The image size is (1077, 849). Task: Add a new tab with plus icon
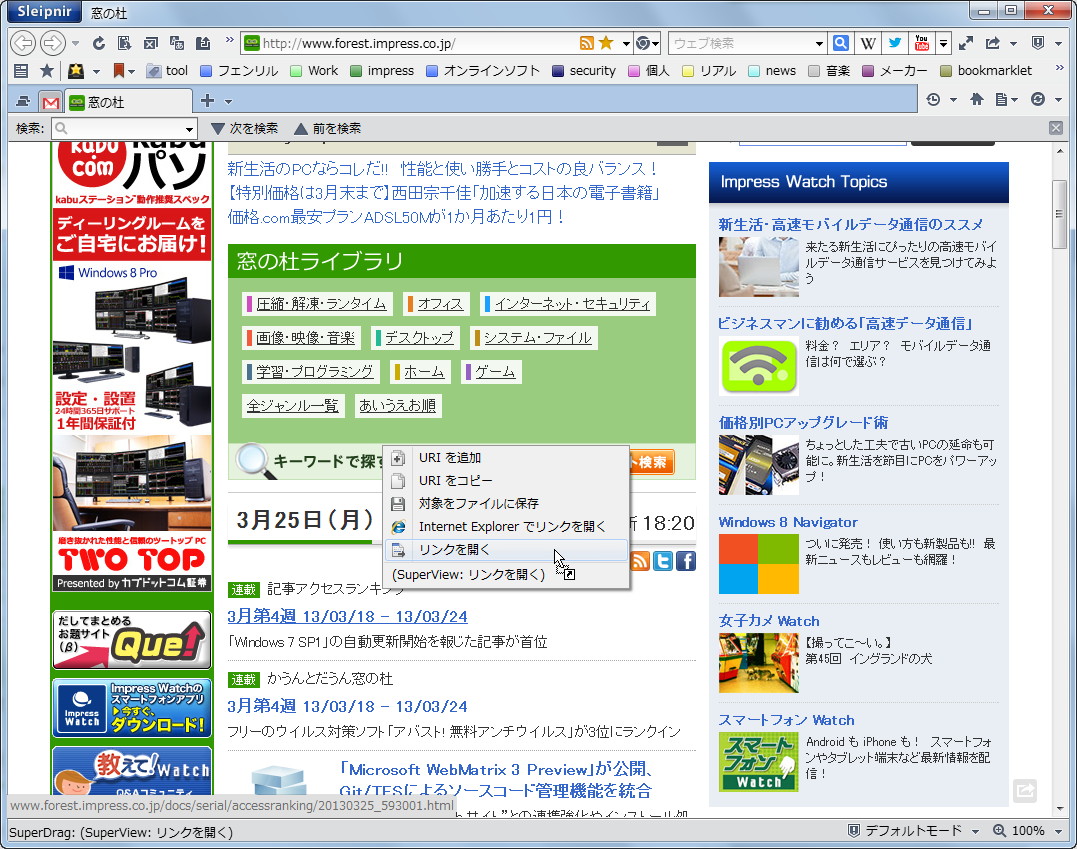207,101
